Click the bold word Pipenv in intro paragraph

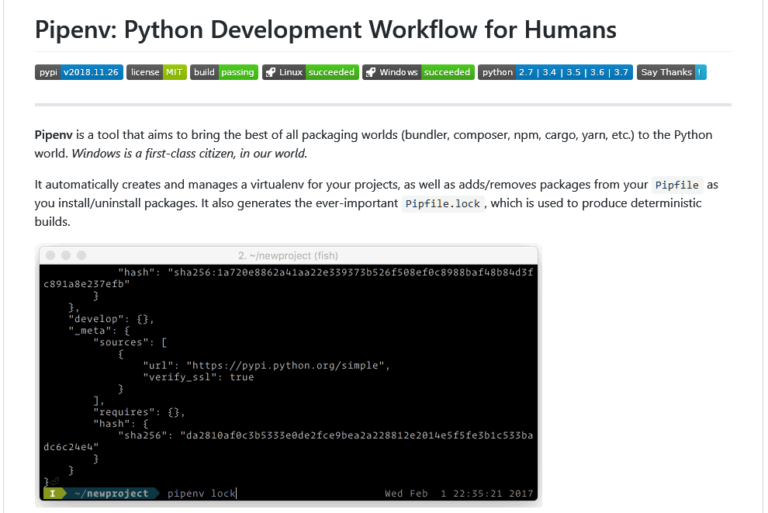pos(53,135)
